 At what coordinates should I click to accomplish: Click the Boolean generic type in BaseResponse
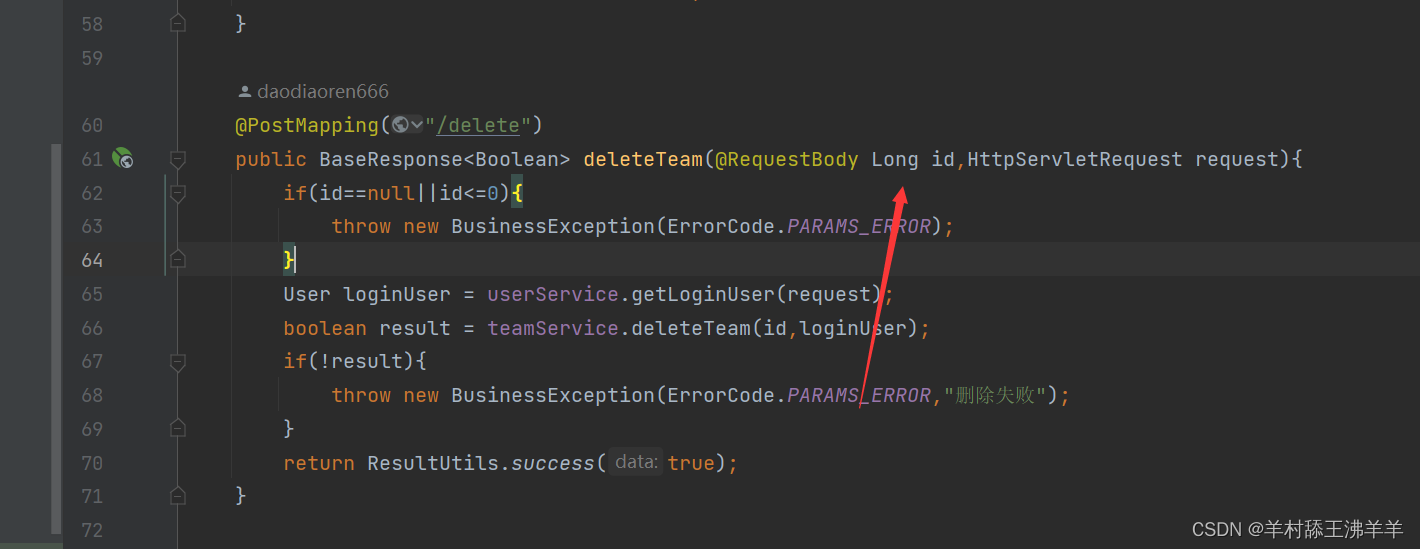pos(517,159)
